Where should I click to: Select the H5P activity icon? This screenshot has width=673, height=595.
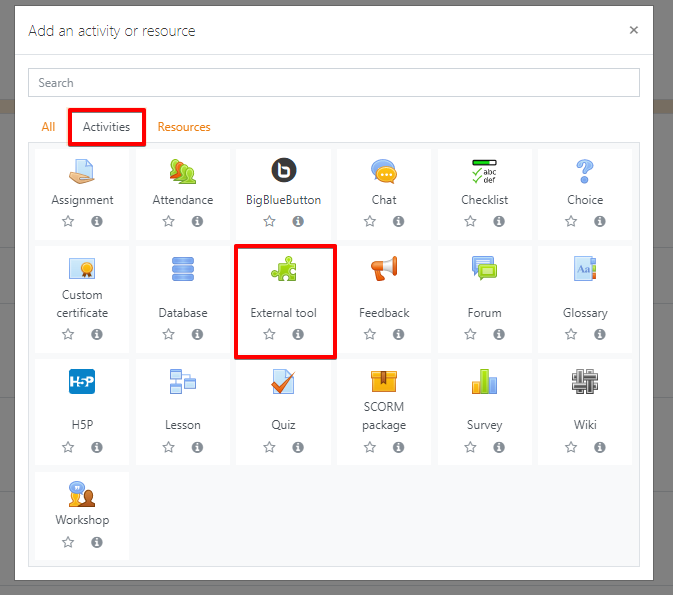pyautogui.click(x=82, y=381)
